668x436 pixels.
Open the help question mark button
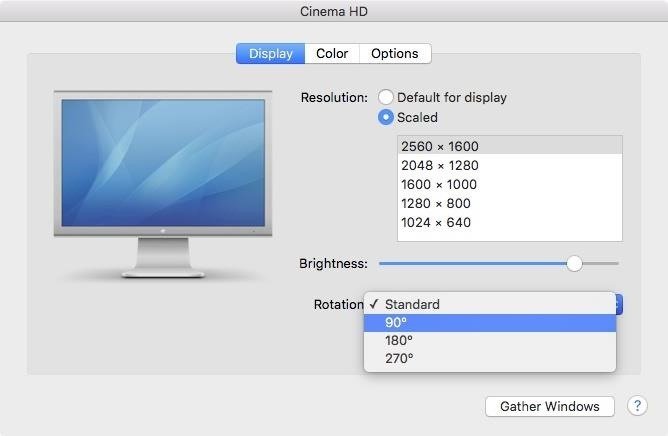point(637,405)
